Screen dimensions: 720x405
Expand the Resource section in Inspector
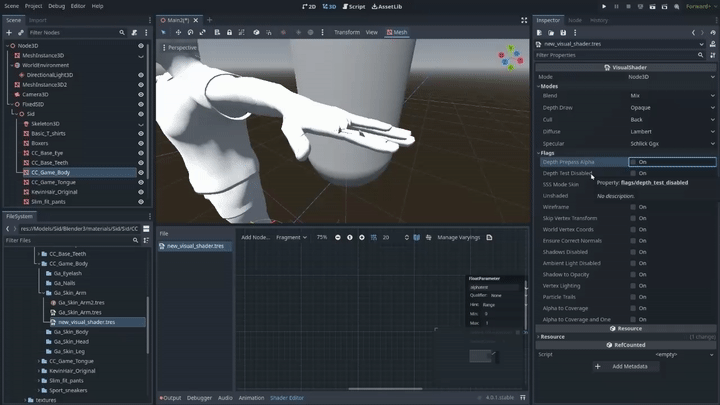552,337
